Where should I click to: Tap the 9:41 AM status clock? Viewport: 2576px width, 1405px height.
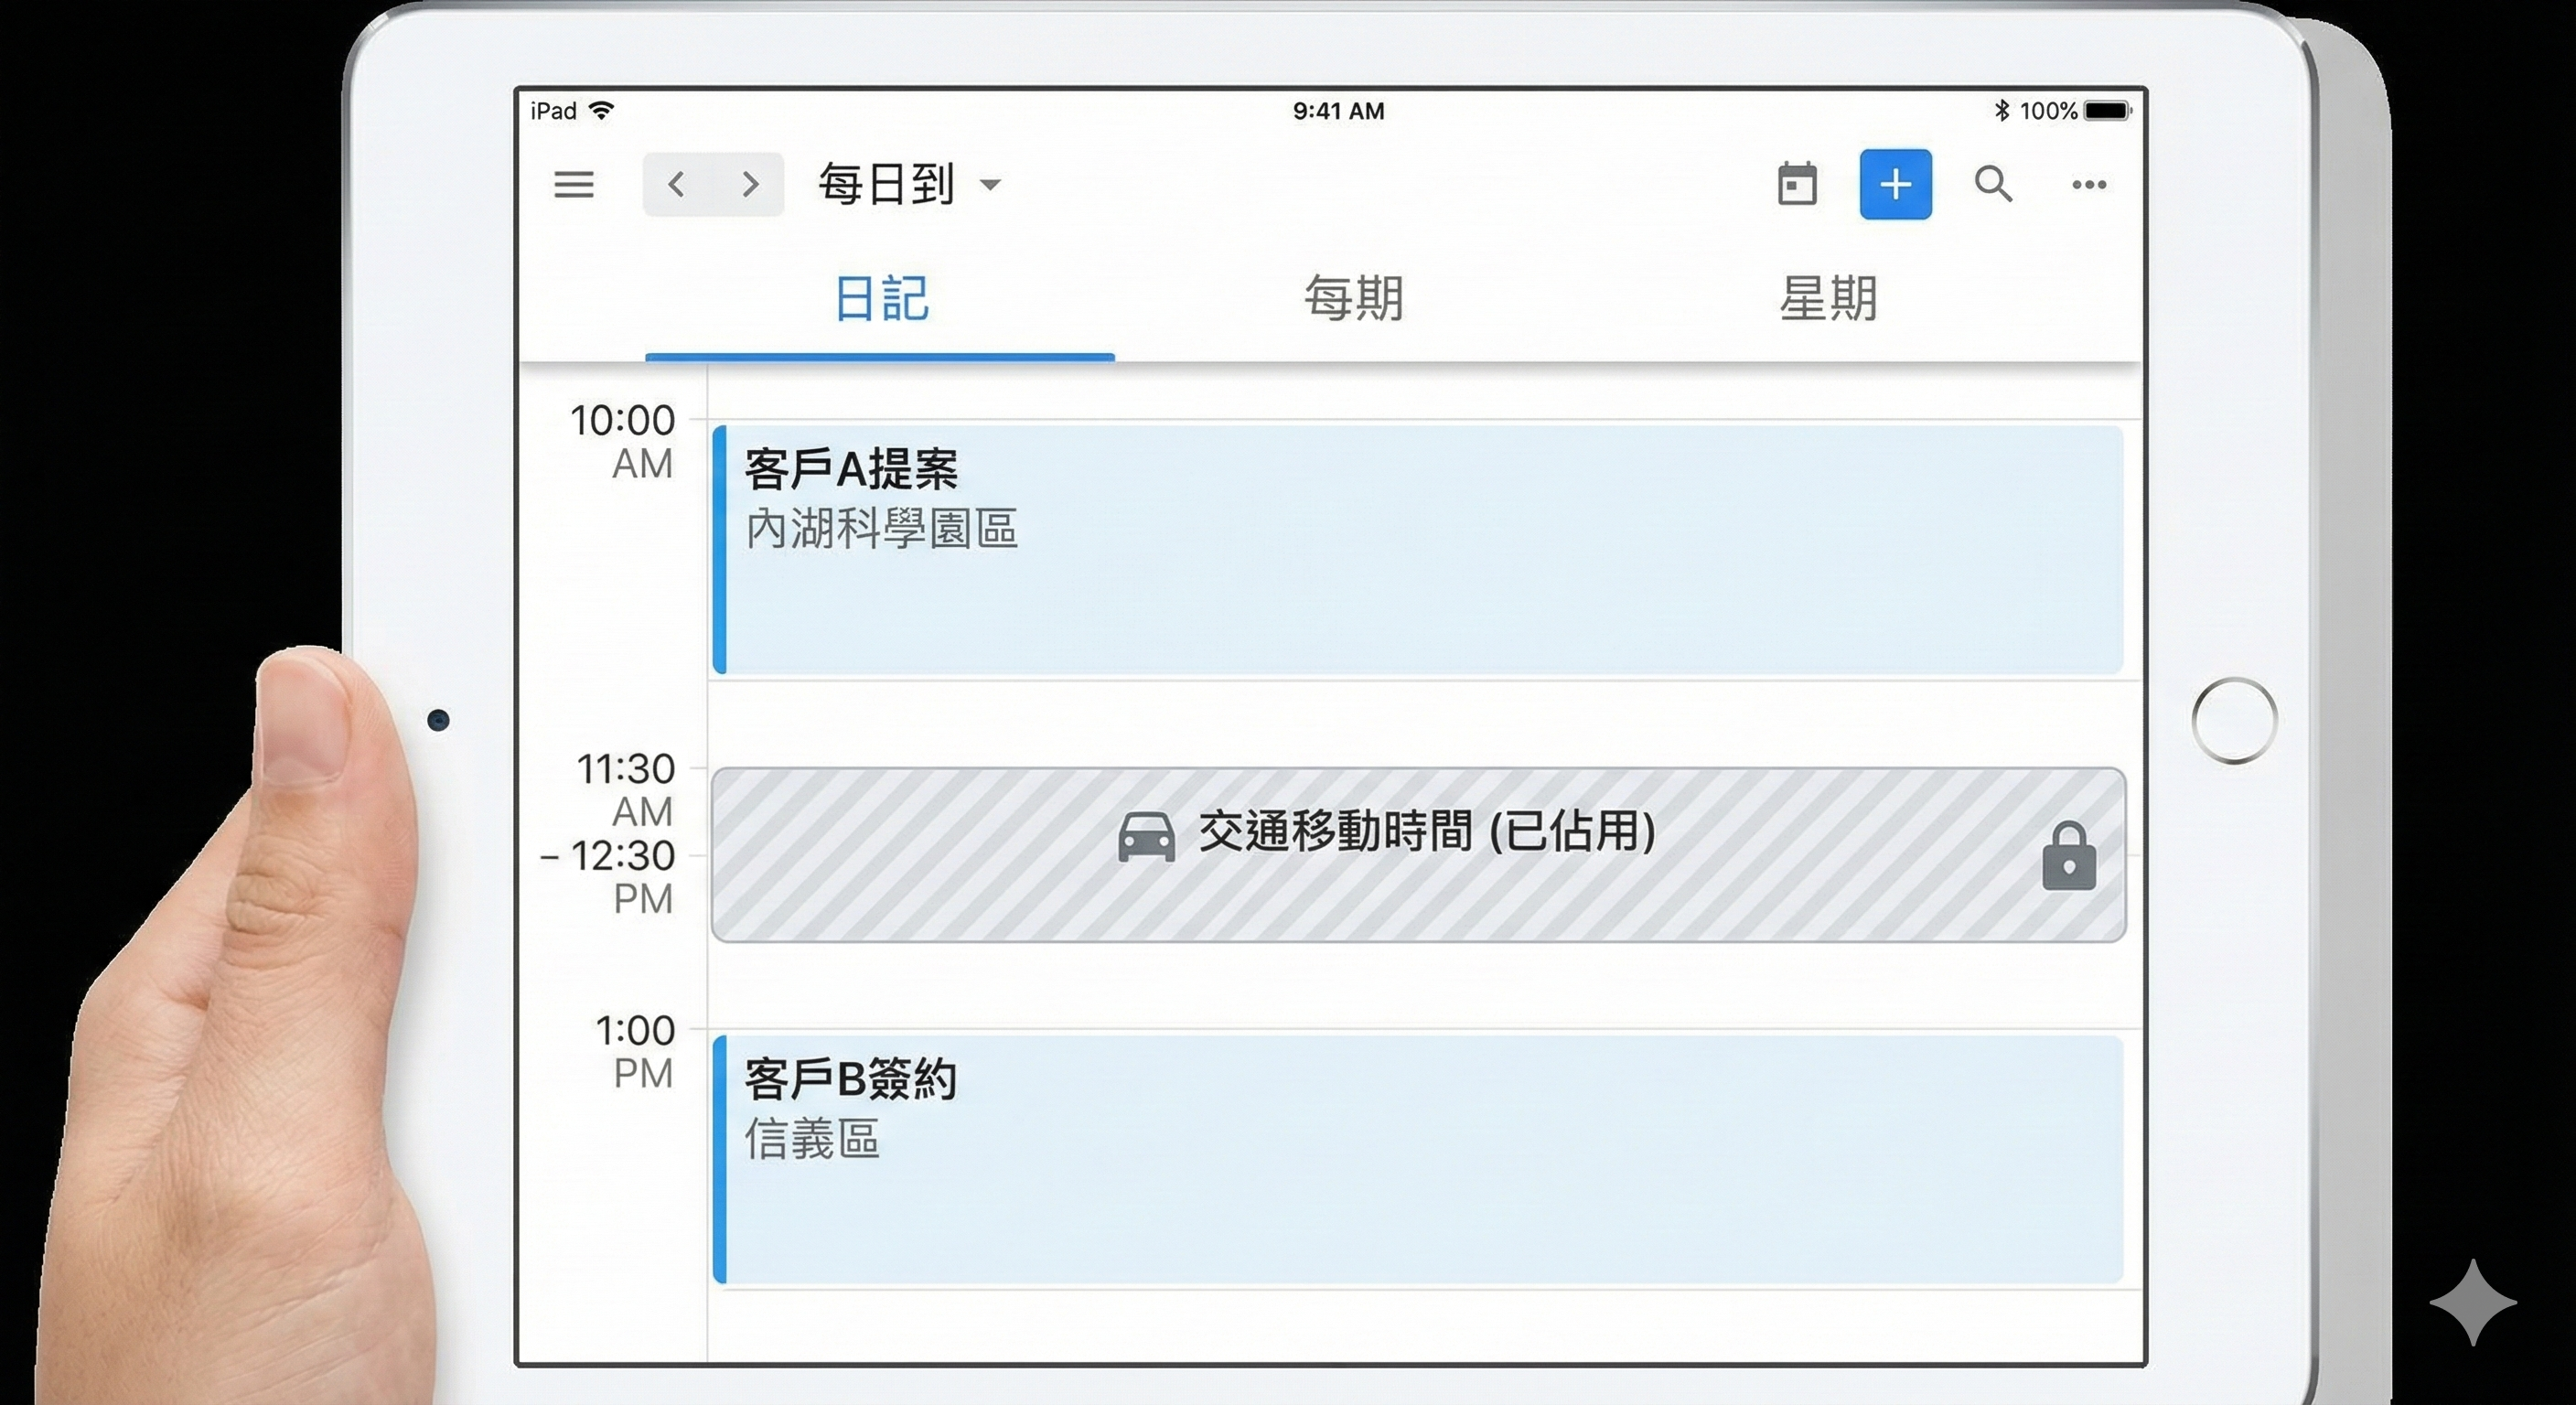[x=1338, y=111]
